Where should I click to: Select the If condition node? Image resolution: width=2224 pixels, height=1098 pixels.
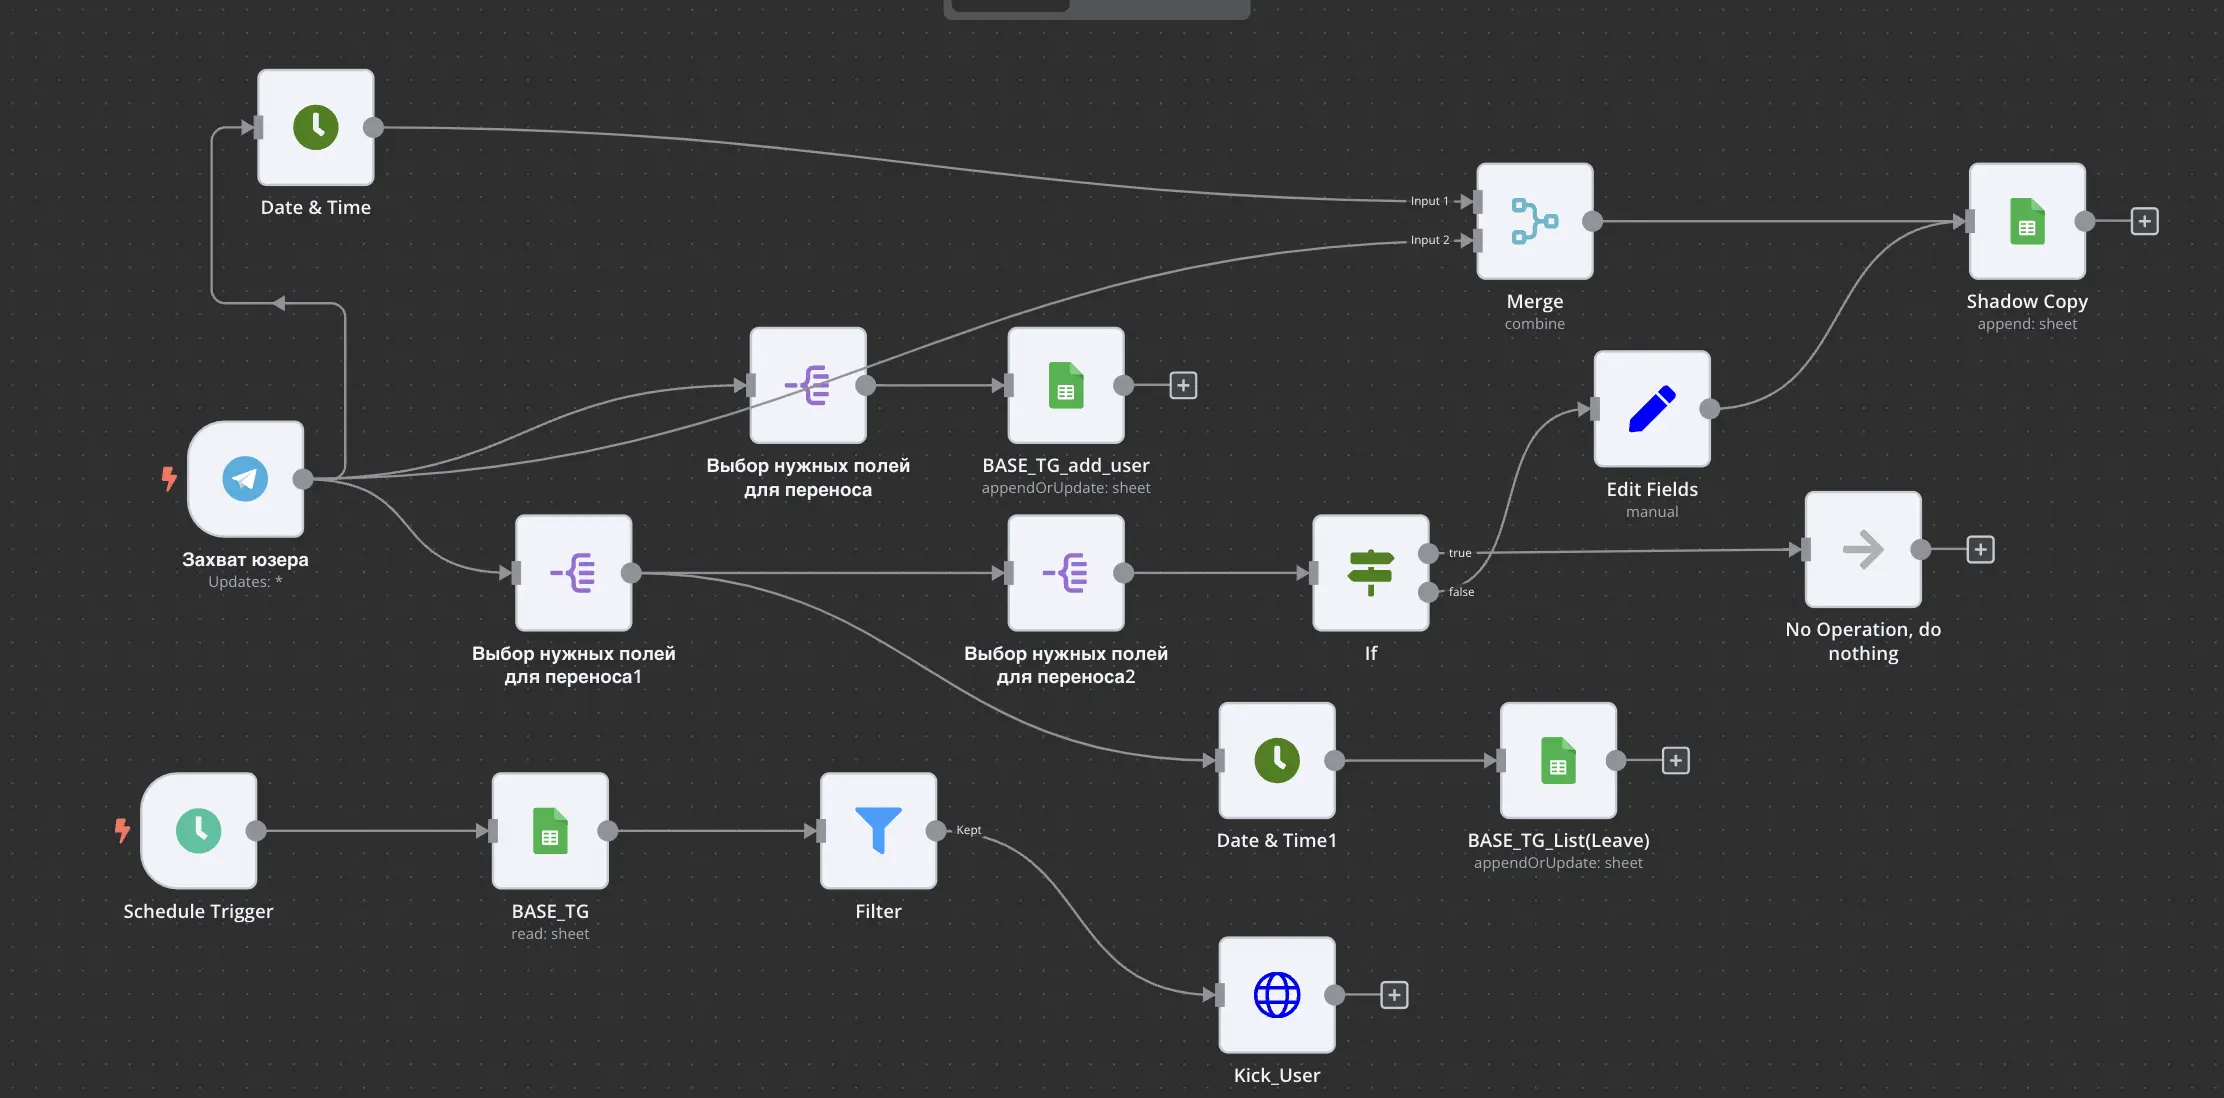(1371, 573)
